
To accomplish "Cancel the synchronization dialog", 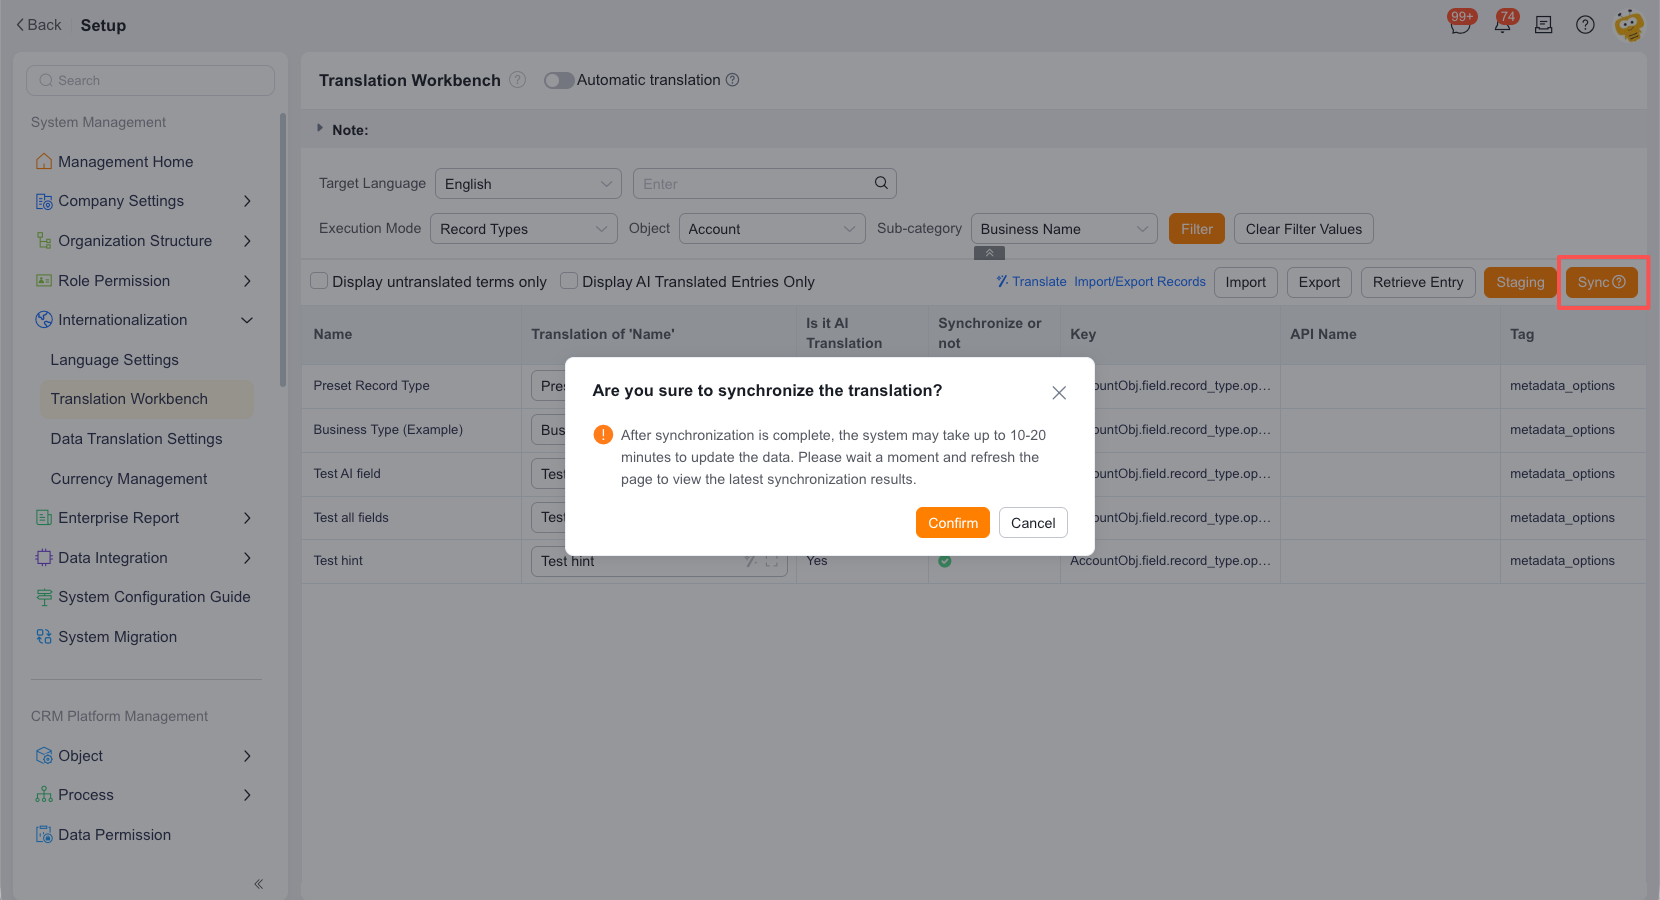I will [1033, 523].
